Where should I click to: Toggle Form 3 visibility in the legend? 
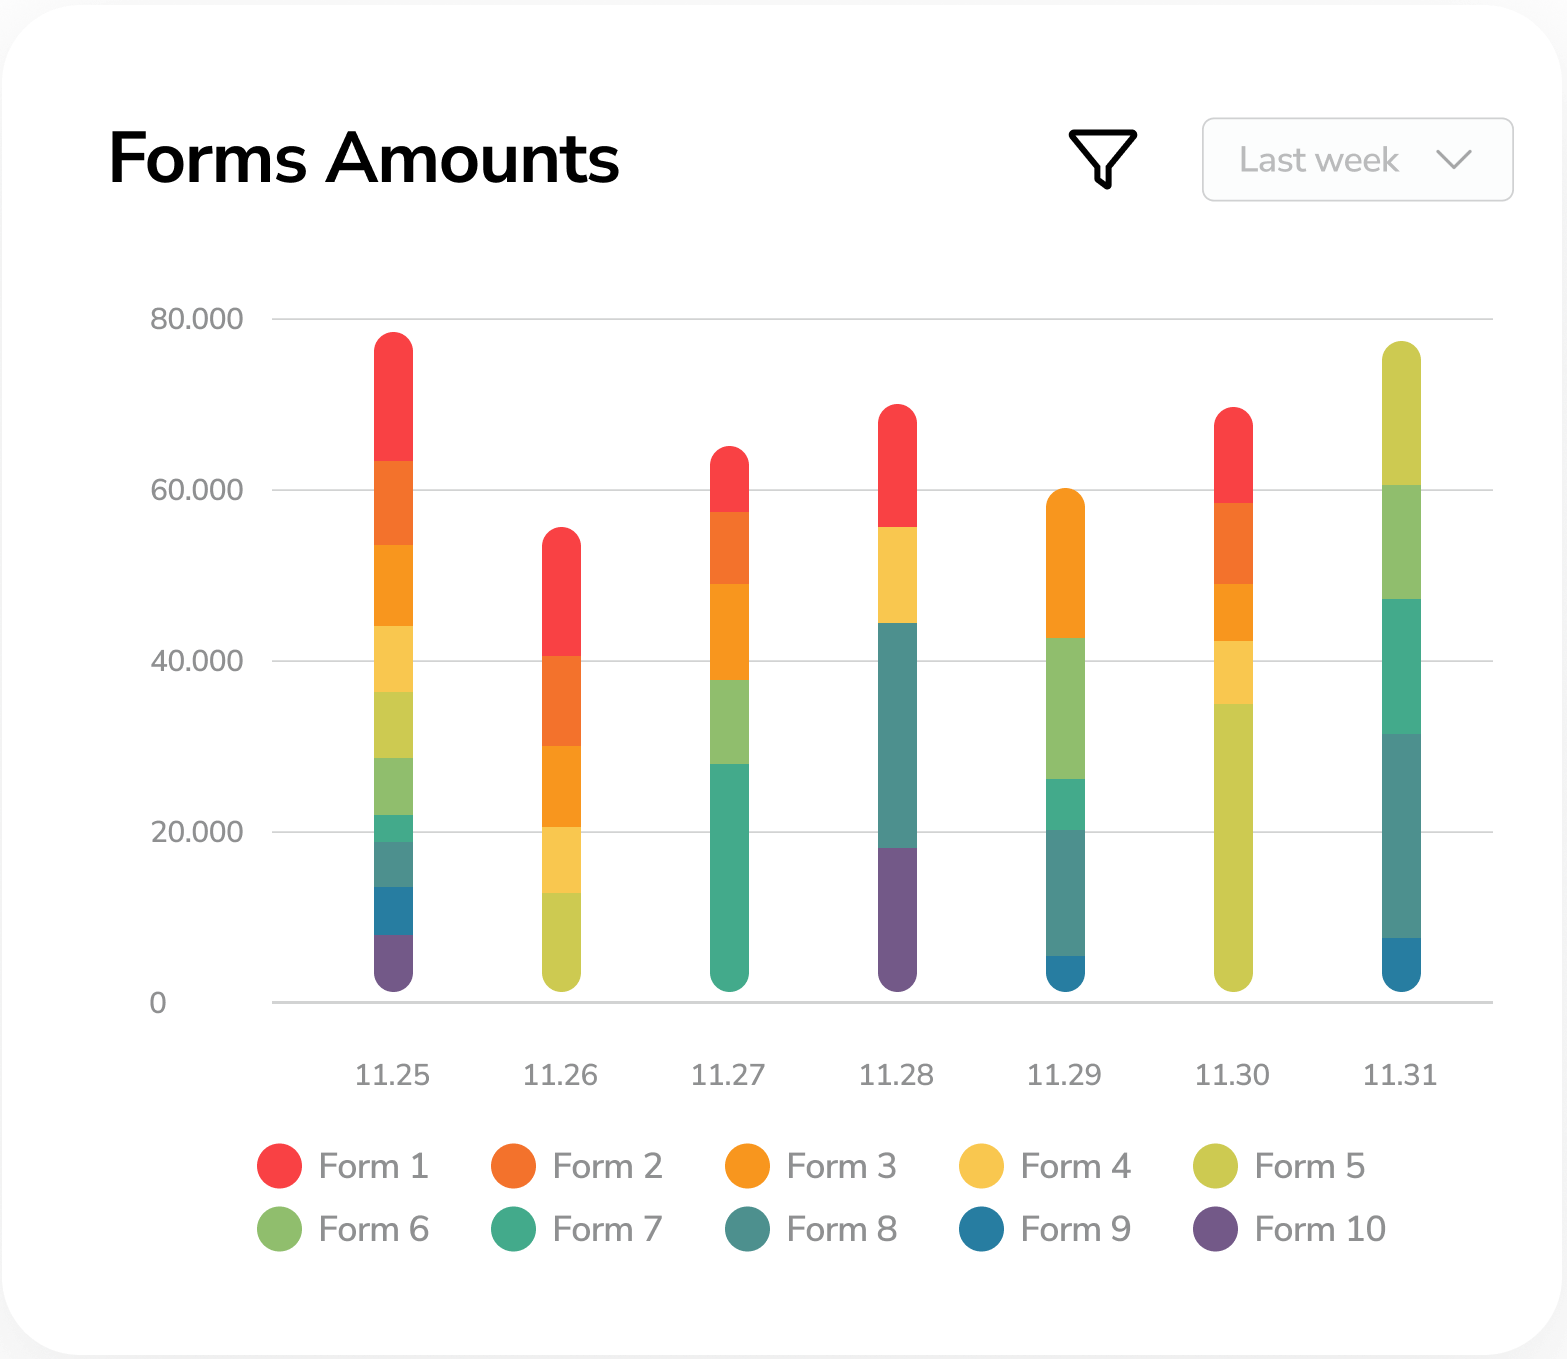click(745, 1166)
